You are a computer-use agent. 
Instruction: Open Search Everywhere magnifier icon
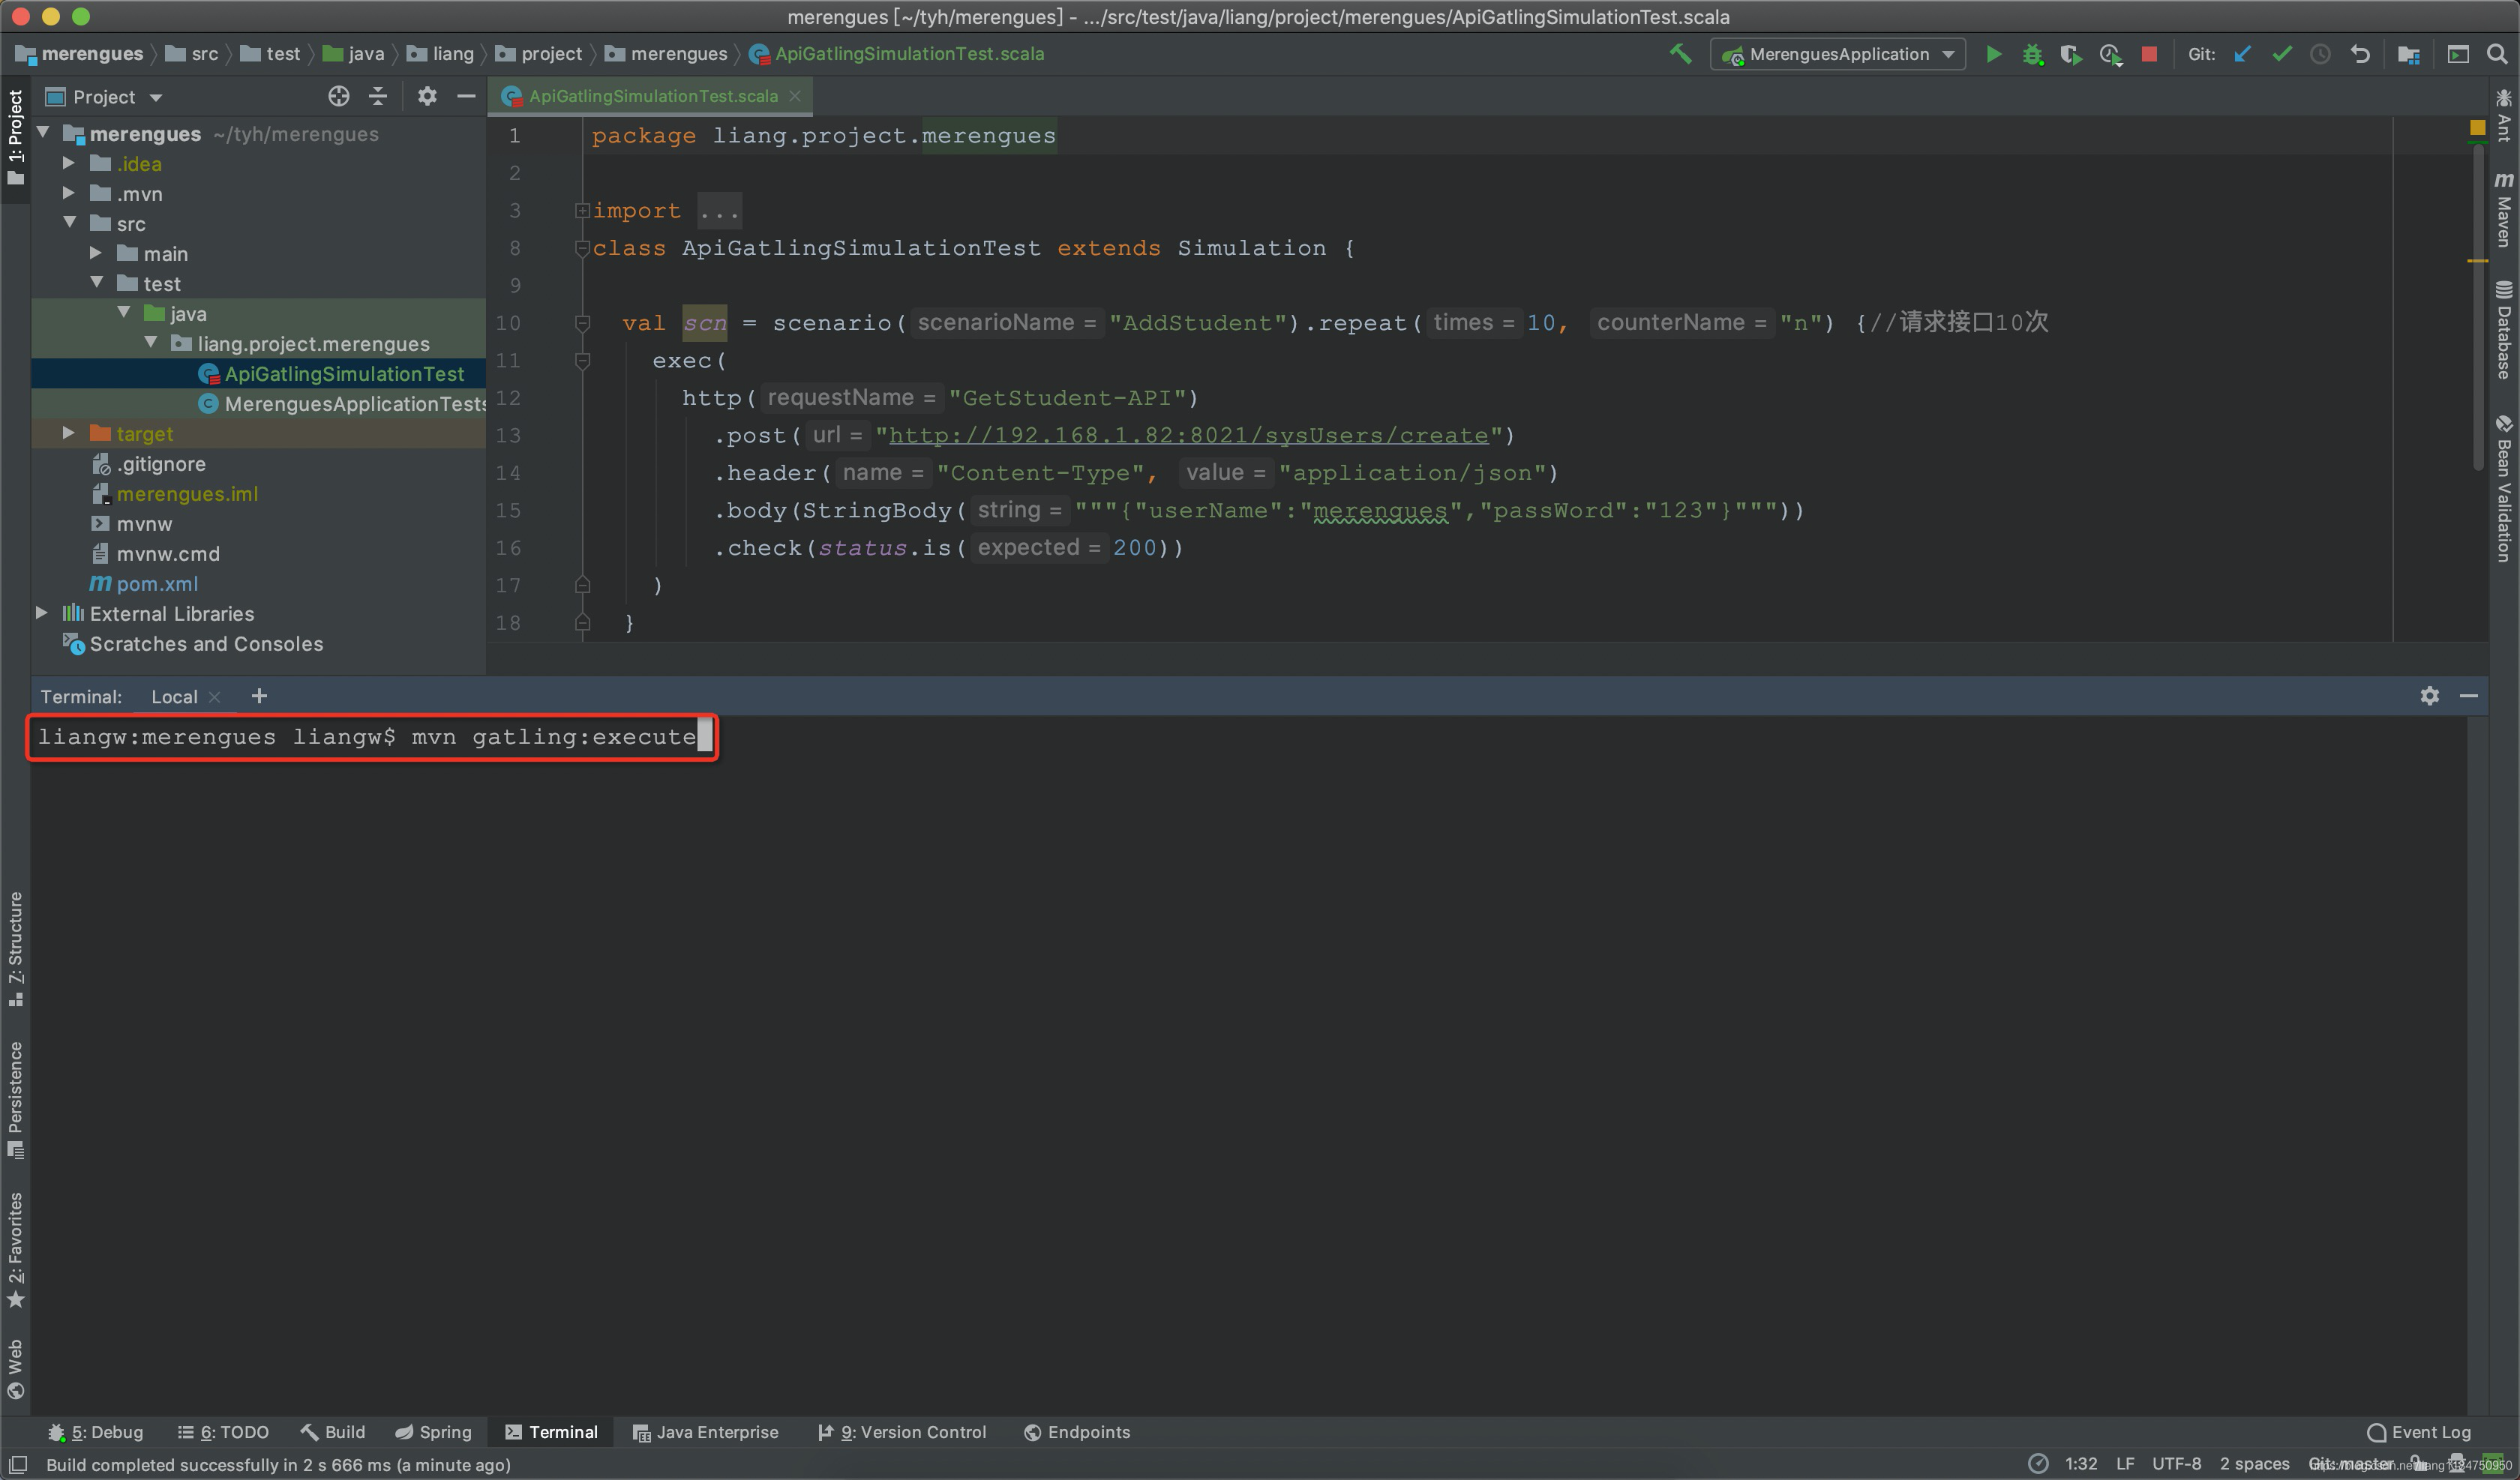(x=2496, y=54)
